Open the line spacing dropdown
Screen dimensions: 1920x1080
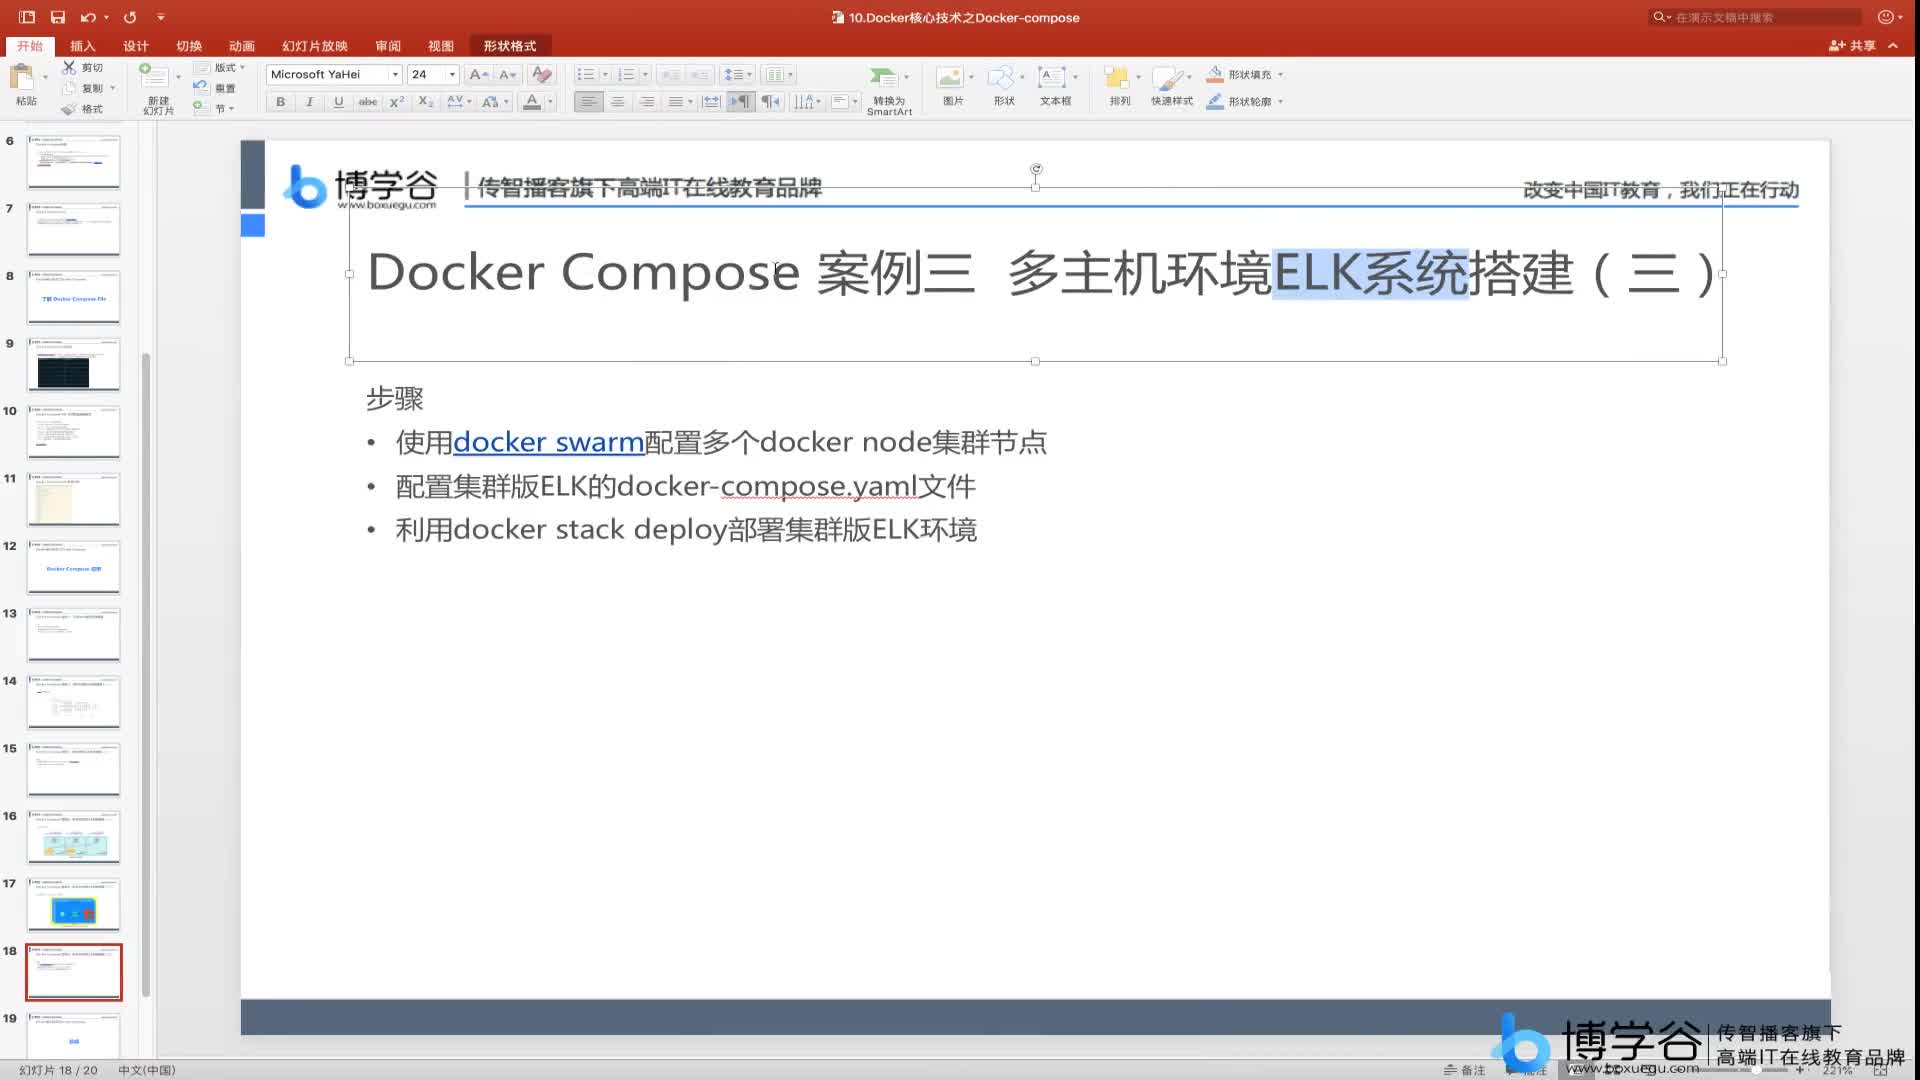(738, 74)
